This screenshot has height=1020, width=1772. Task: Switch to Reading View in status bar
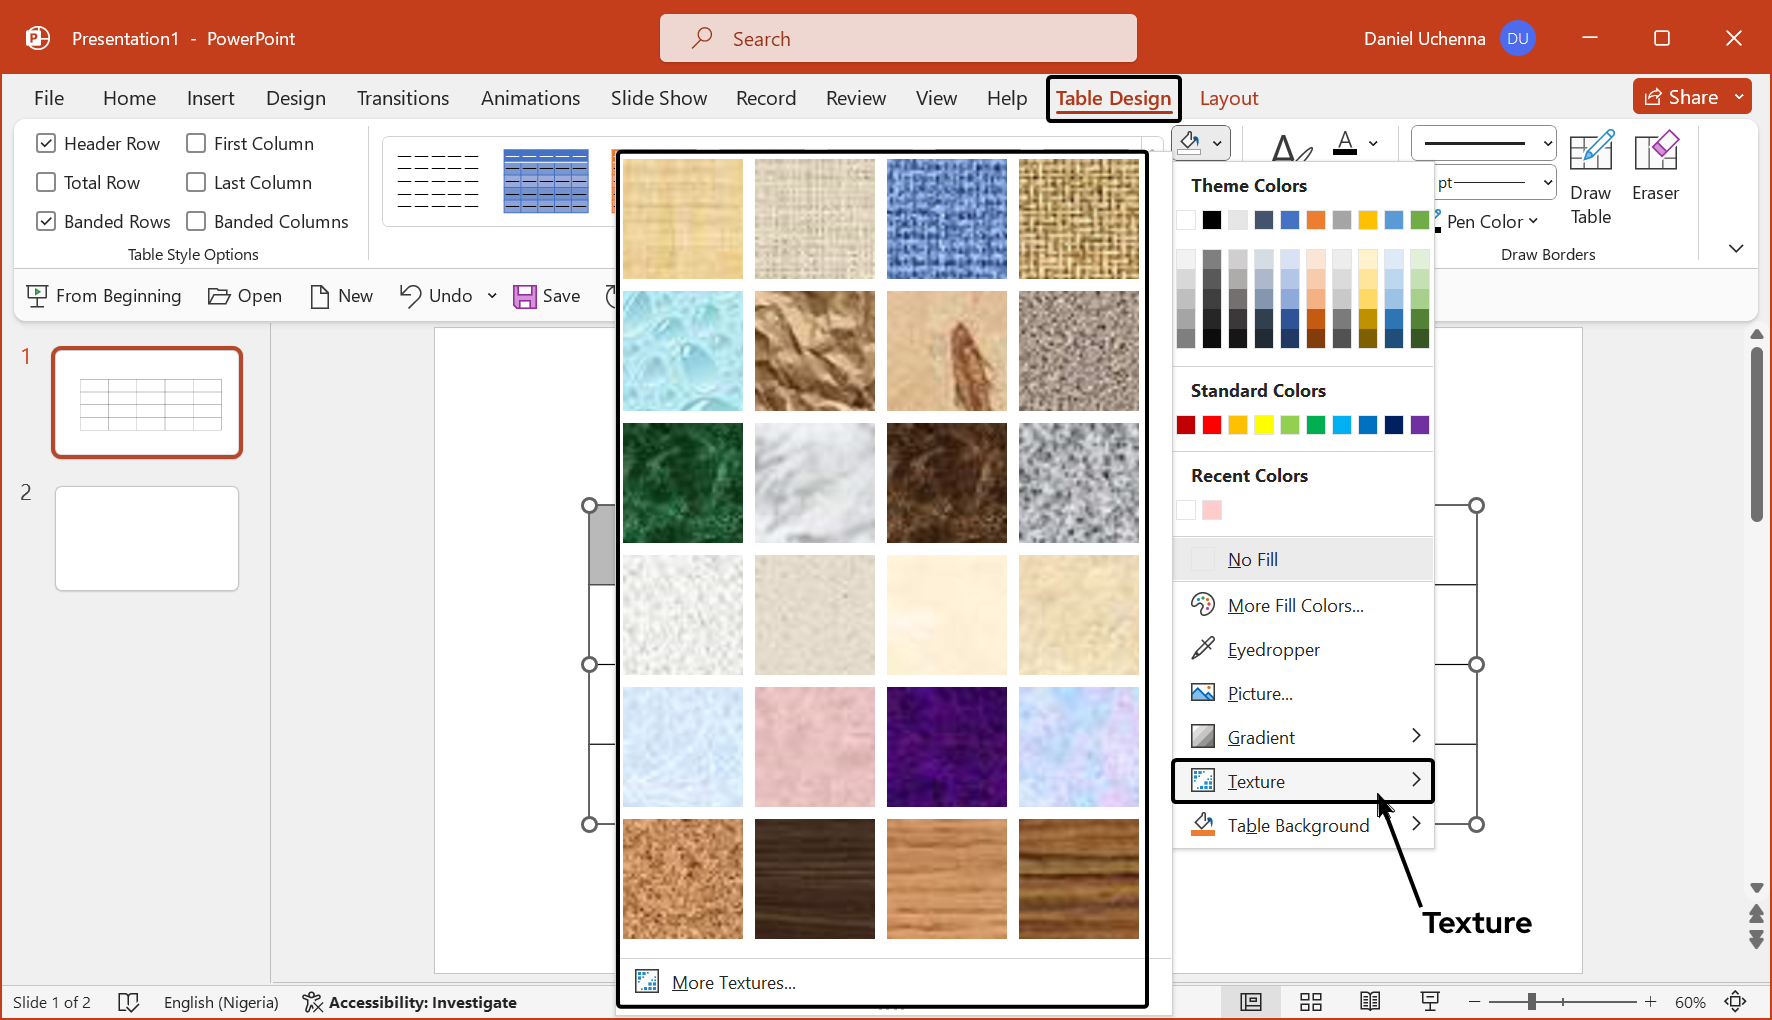(1370, 1002)
